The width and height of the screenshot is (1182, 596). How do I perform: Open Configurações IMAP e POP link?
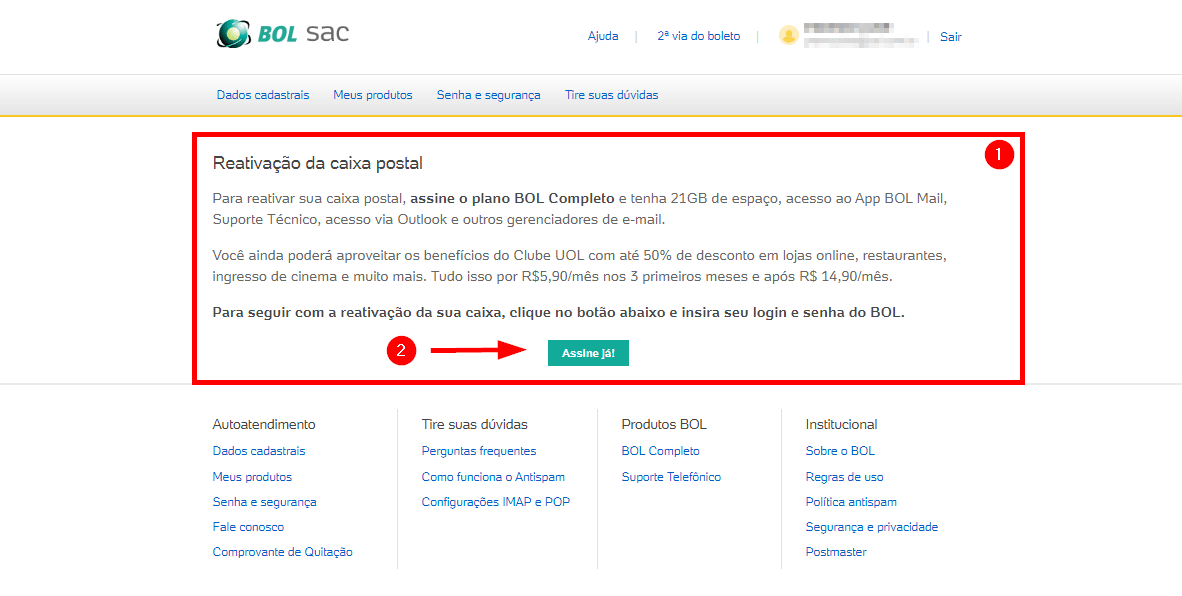click(496, 502)
